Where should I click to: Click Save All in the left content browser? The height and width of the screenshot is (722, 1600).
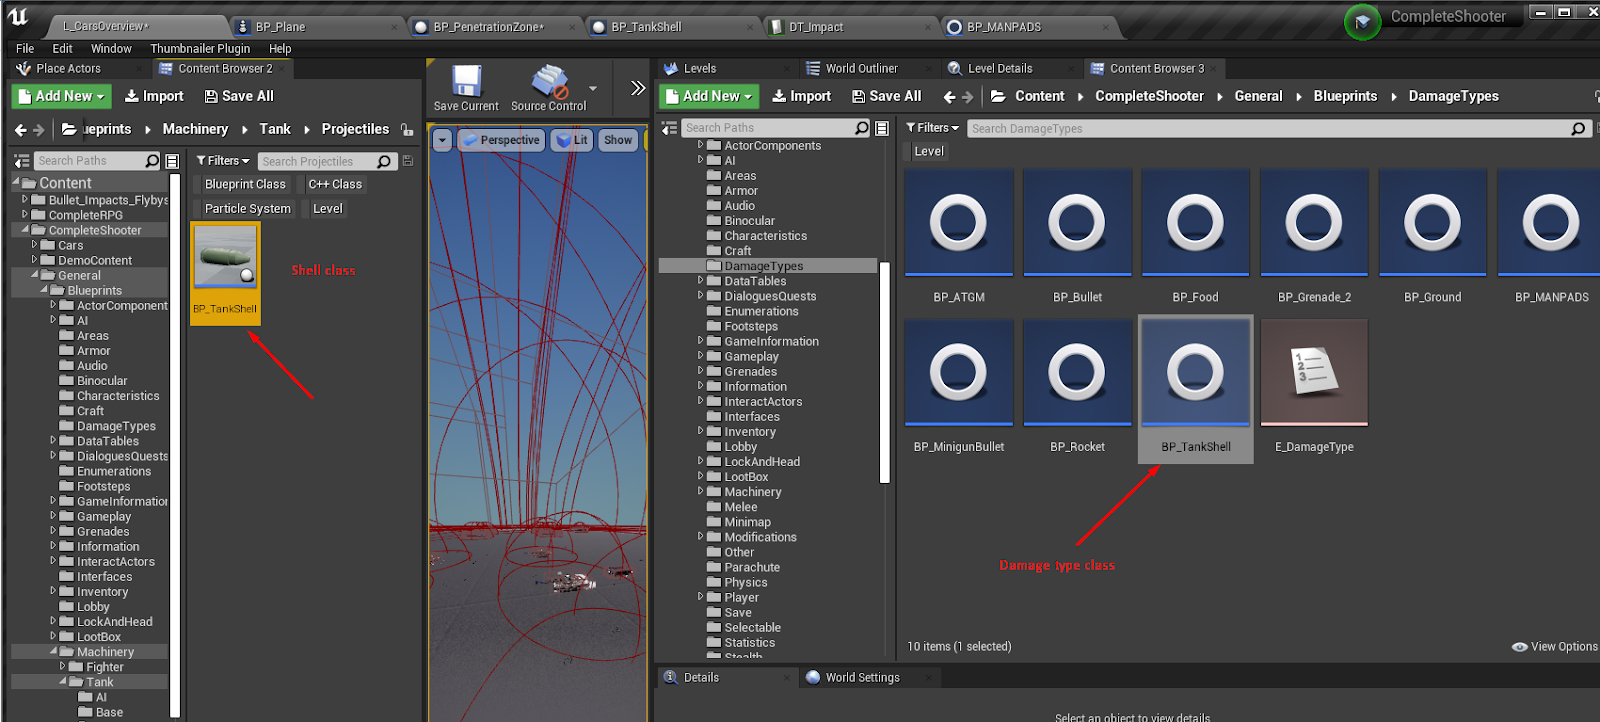click(x=239, y=96)
